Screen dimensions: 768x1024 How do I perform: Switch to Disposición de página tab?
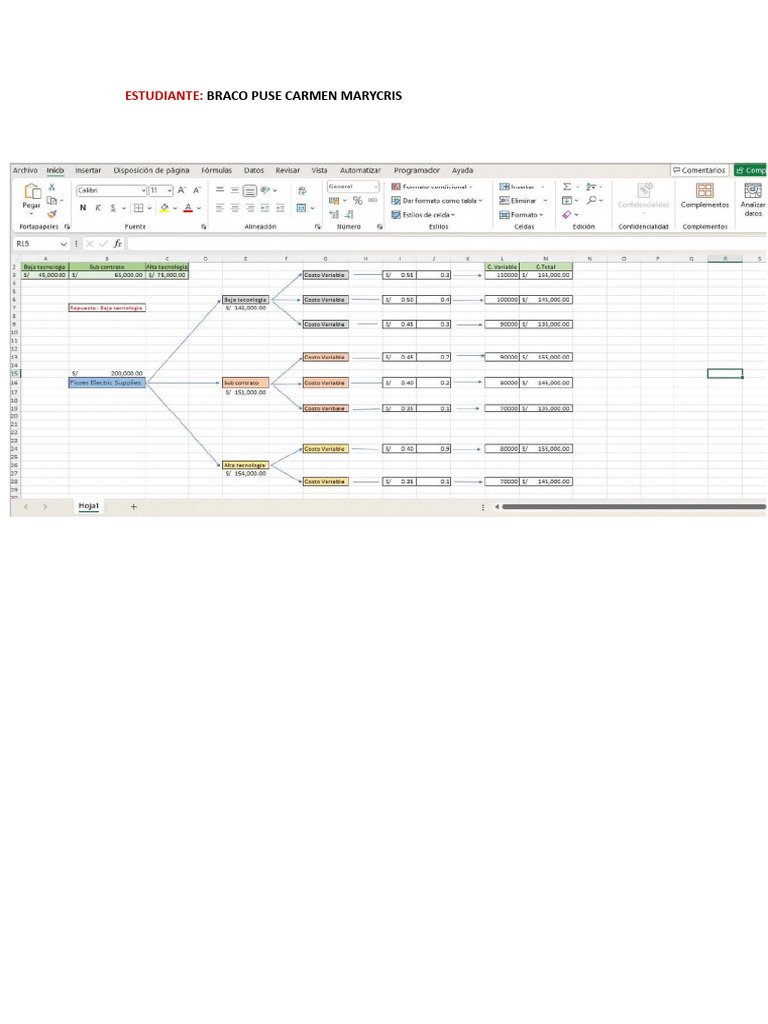coord(152,170)
